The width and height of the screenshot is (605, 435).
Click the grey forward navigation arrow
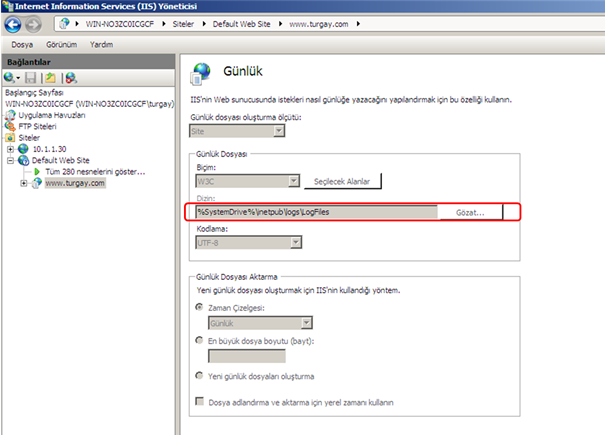coord(34,25)
